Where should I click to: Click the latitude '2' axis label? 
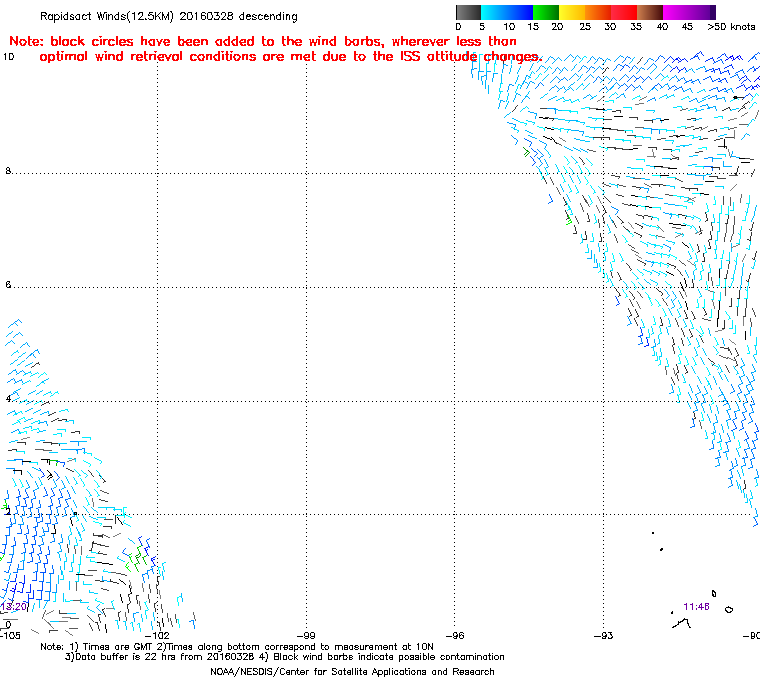[x=8, y=512]
